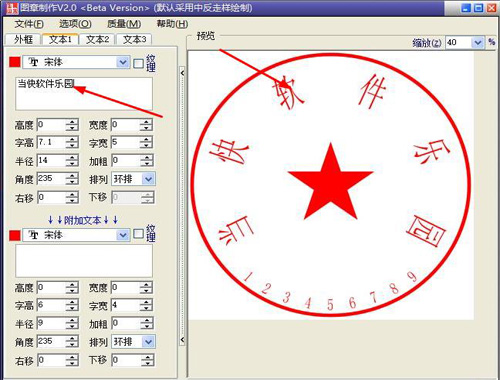Adjust the bottom 右移 spinner
The width and height of the screenshot is (500, 380).
point(72,360)
